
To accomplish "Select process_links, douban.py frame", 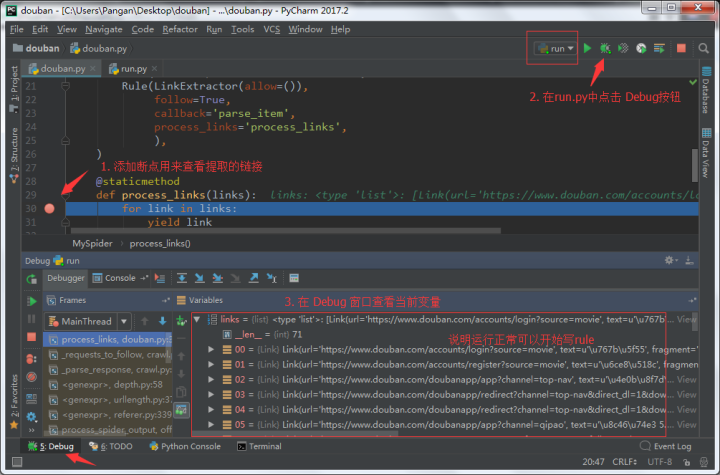I will pos(108,339).
